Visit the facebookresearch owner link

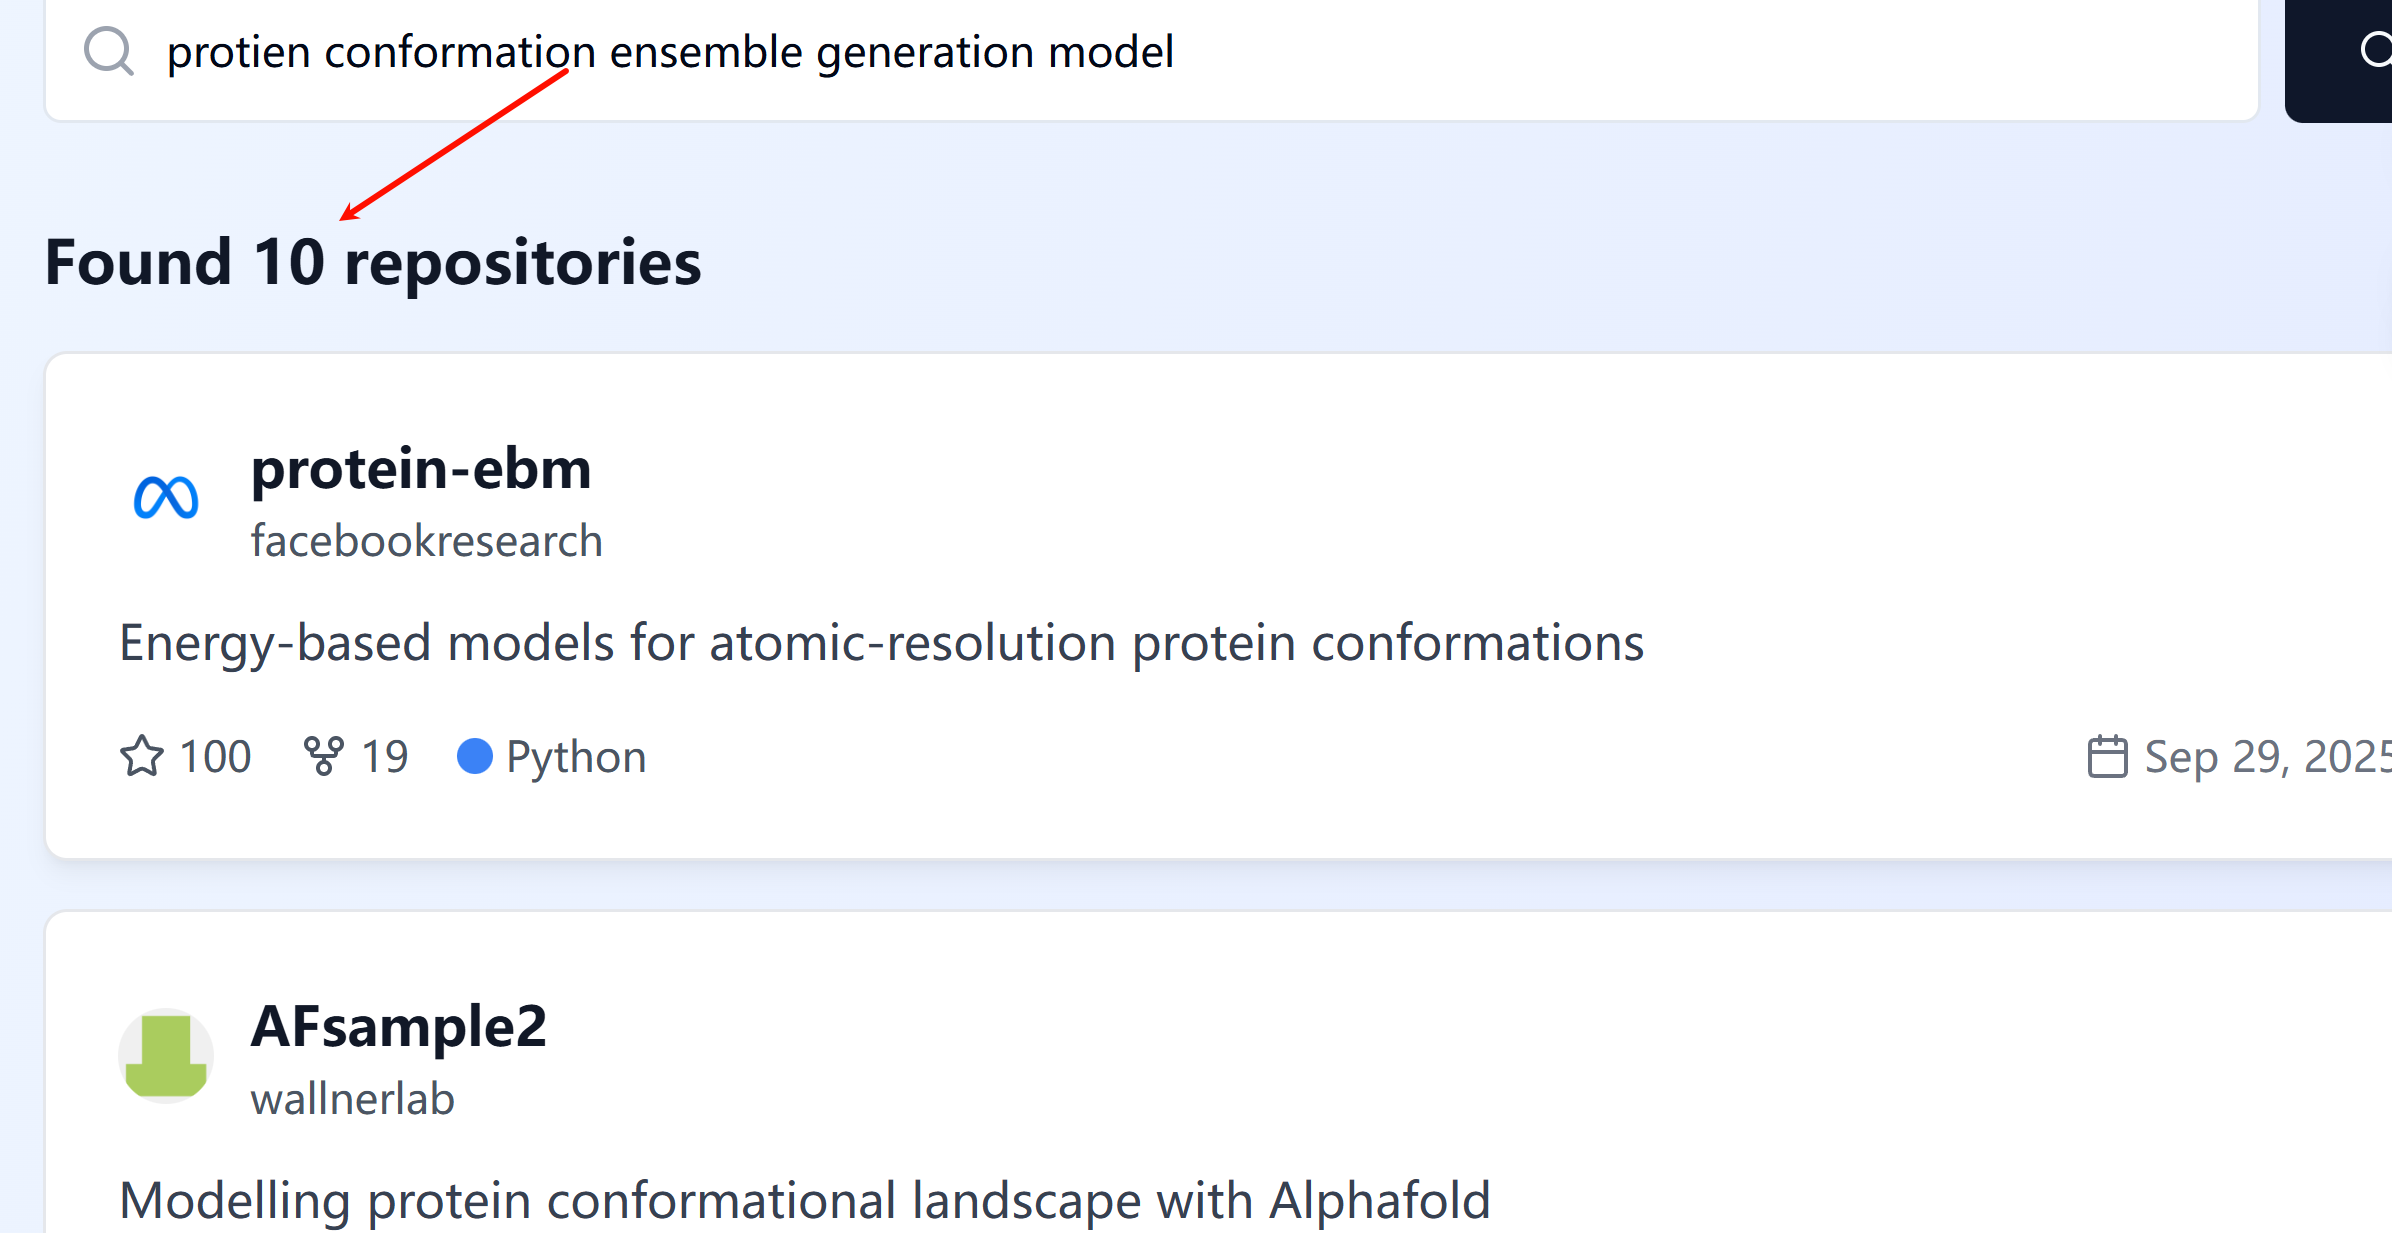426,541
